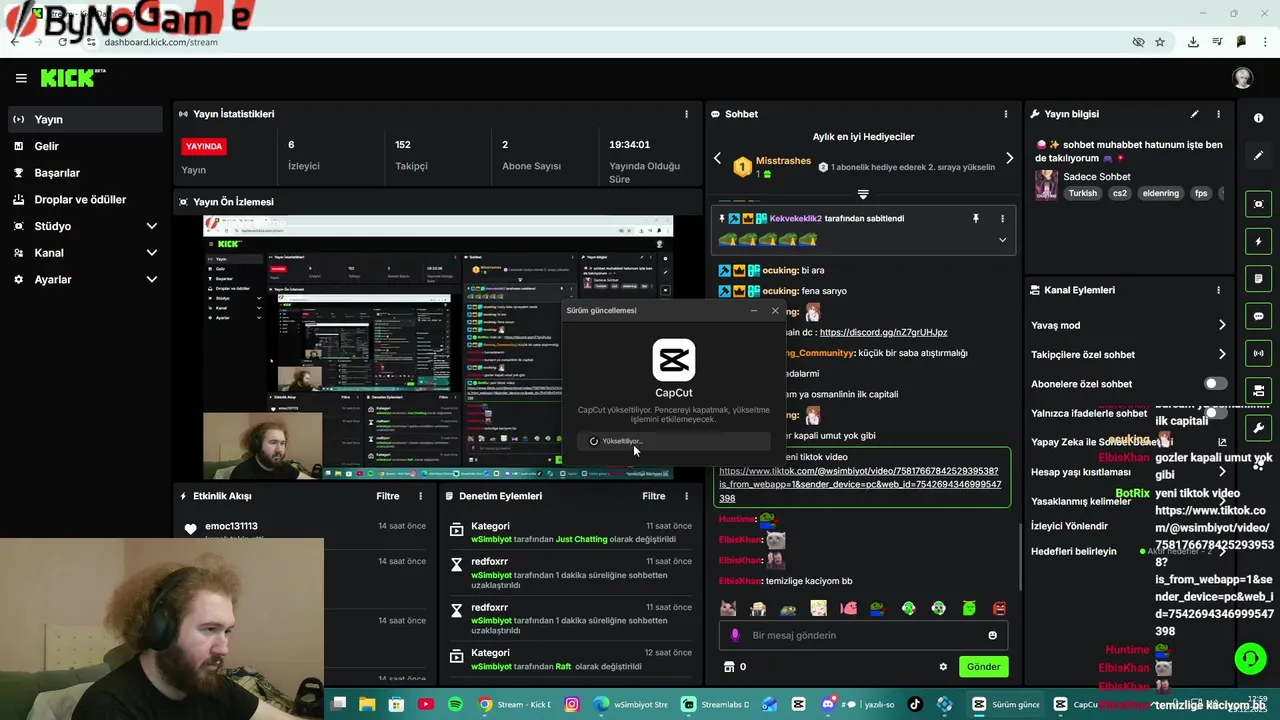Open Yasaklanmış kelimeler action
The width and height of the screenshot is (1280, 720).
tap(1081, 501)
